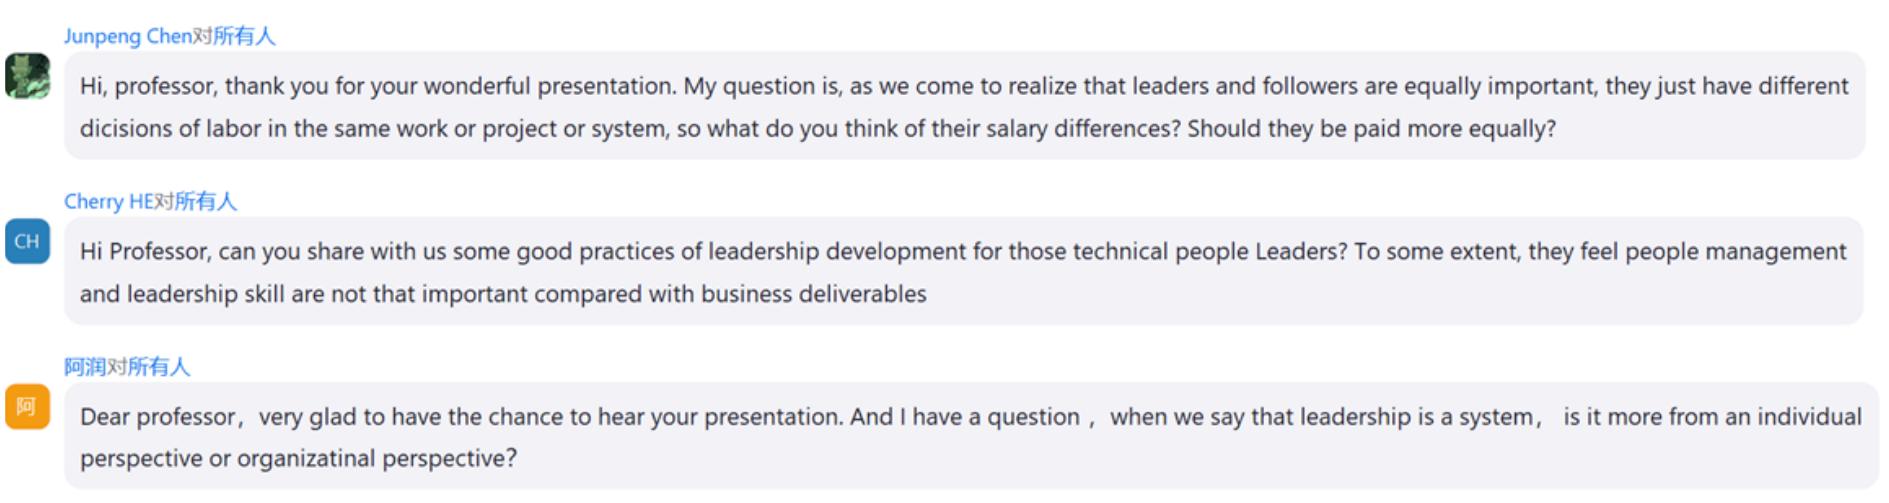Open the blue CH avatar profile

click(27, 242)
